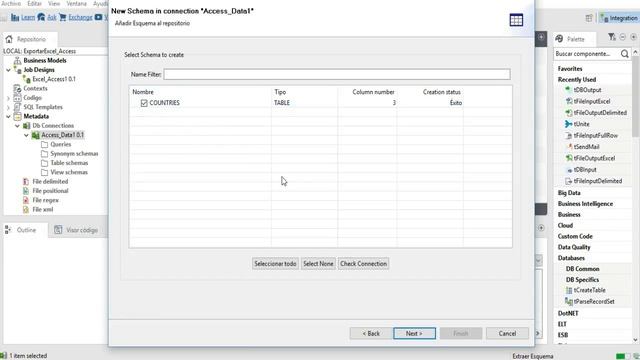Select the View schemas folder icon
The image size is (640, 360).
pyautogui.click(x=44, y=172)
